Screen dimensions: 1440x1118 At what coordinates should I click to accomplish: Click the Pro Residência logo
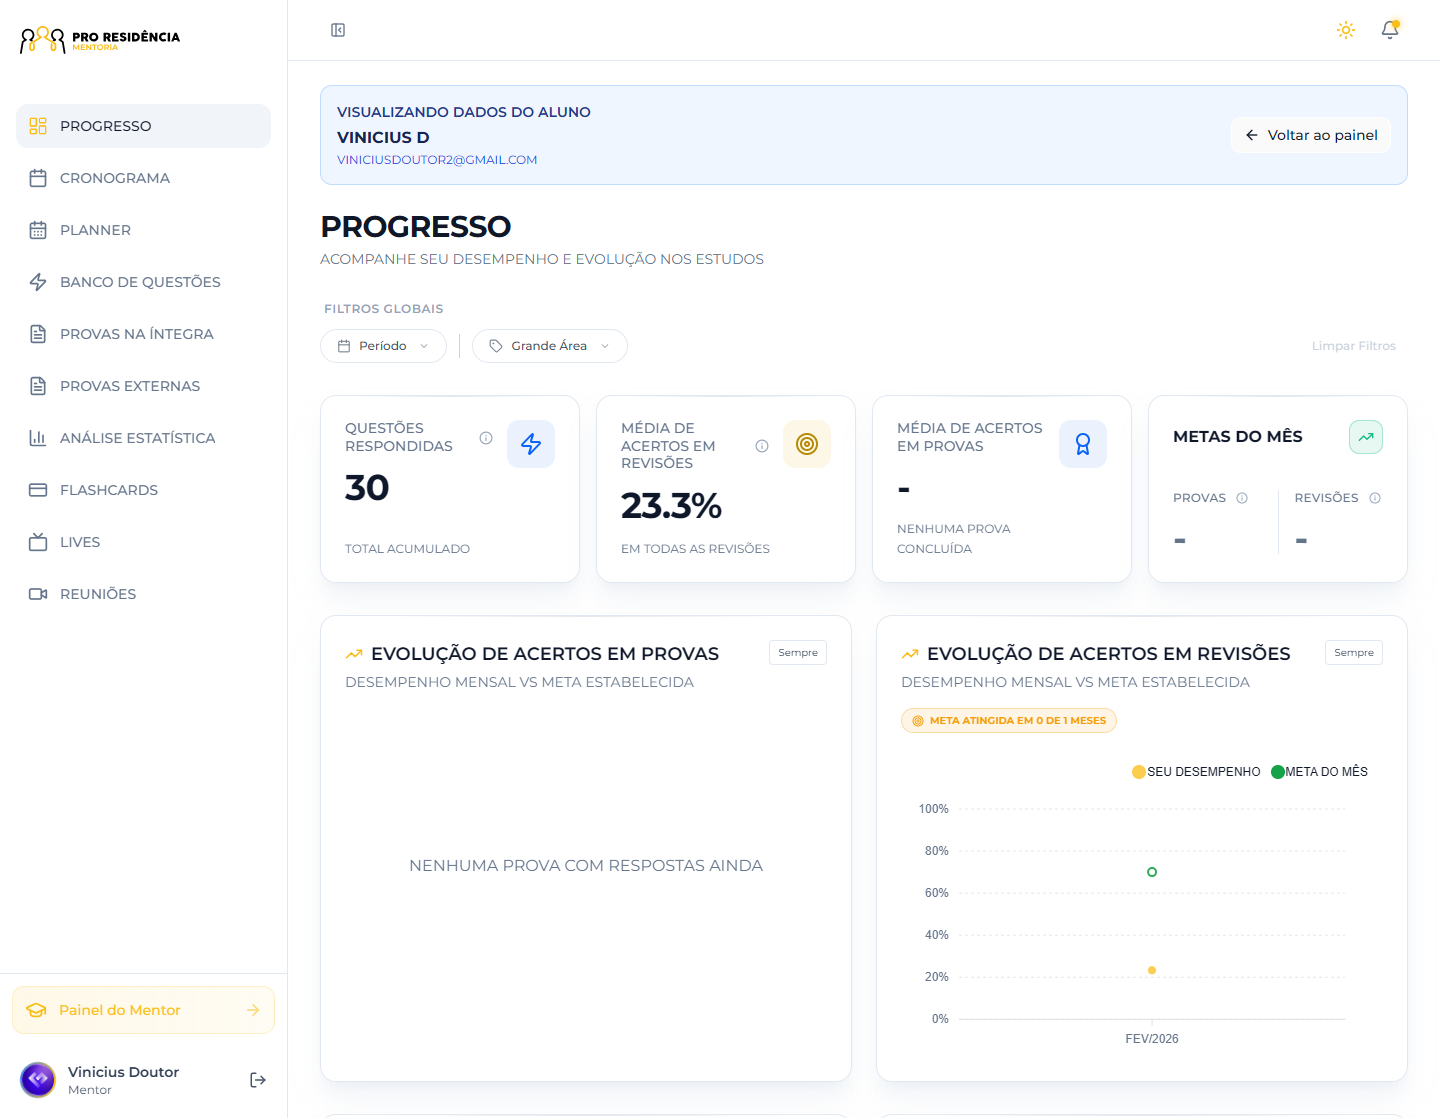coord(100,40)
